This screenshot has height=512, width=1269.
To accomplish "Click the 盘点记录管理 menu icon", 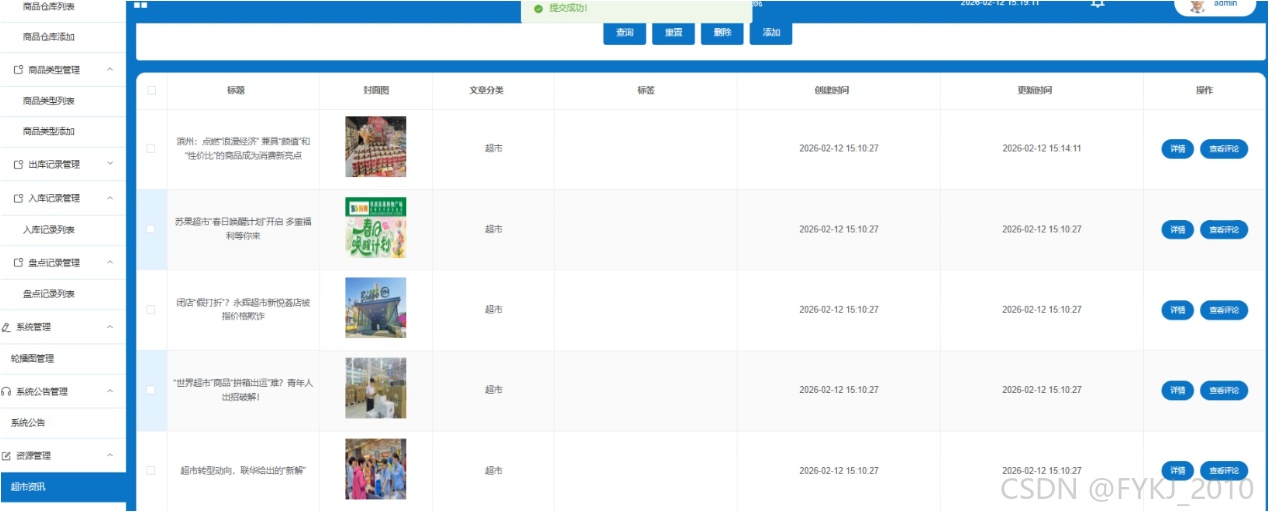I will coord(19,263).
